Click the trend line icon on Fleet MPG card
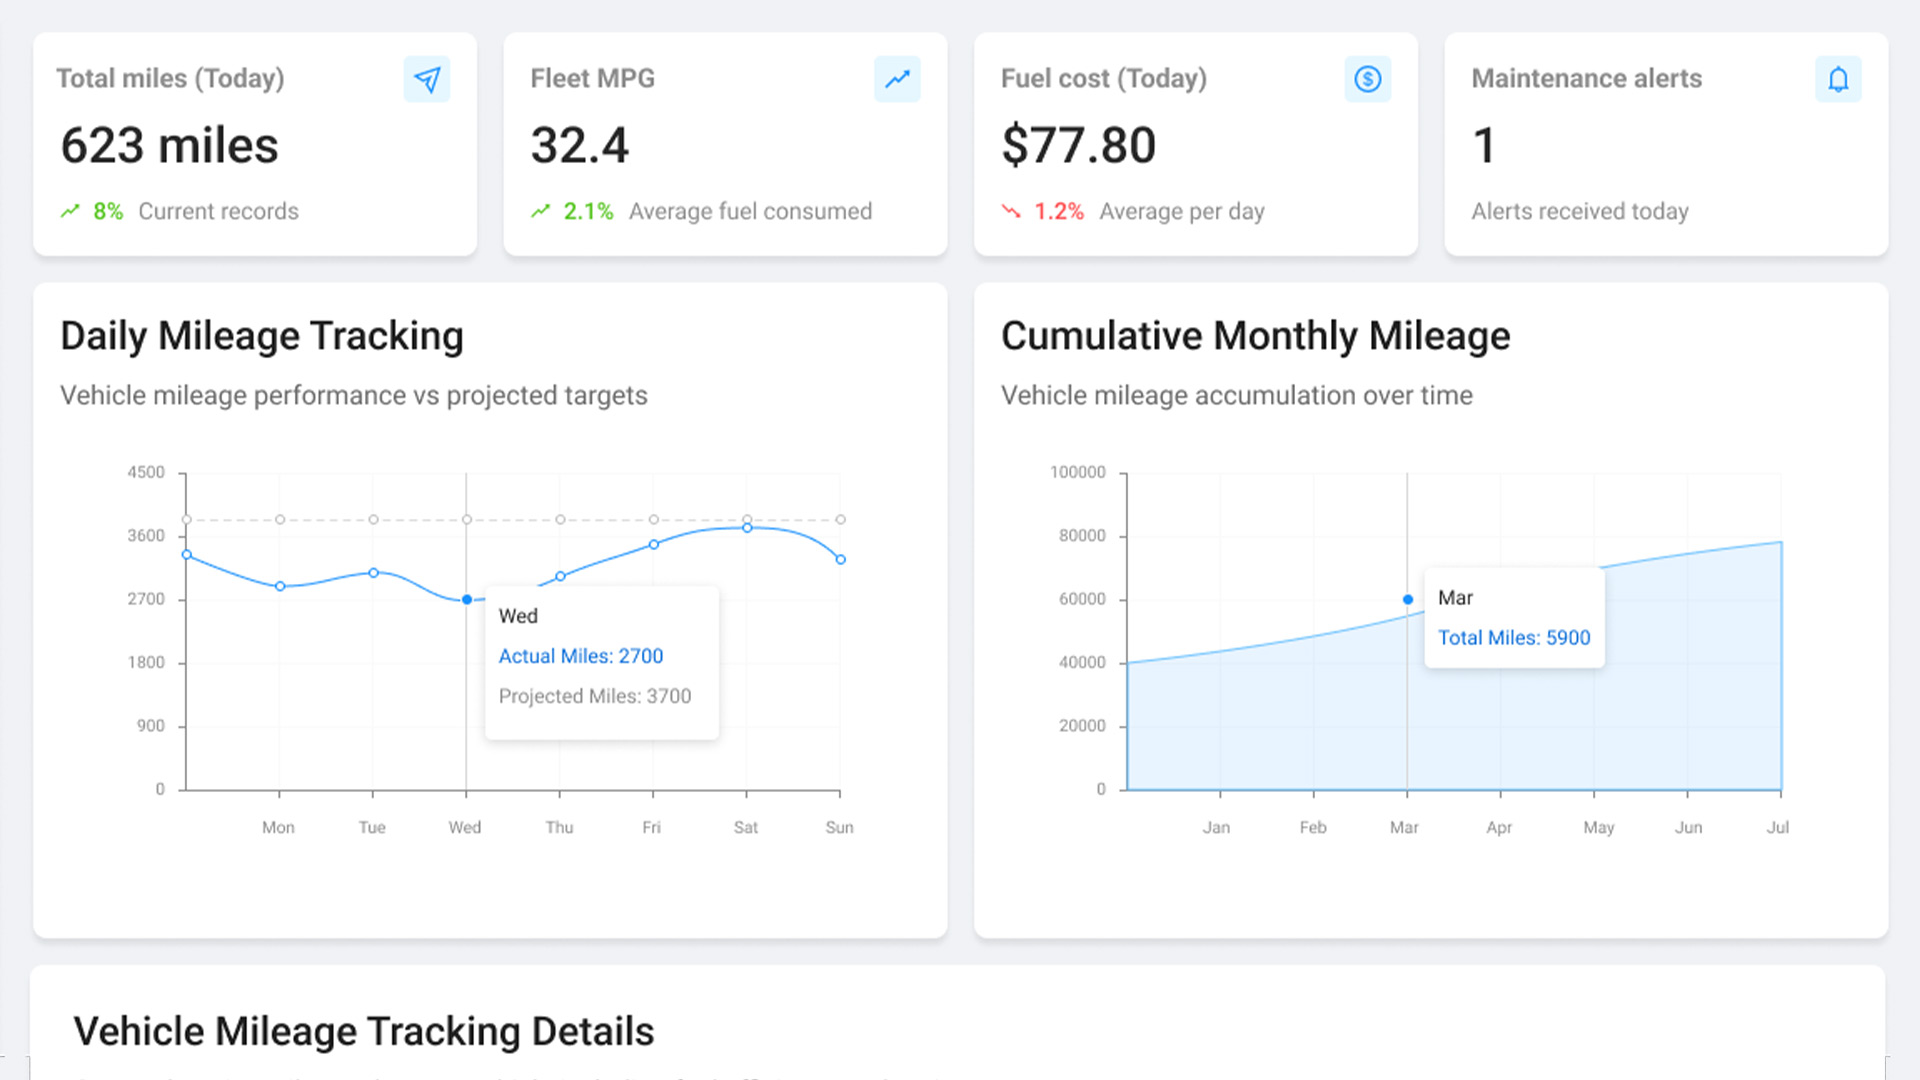 pyautogui.click(x=897, y=79)
